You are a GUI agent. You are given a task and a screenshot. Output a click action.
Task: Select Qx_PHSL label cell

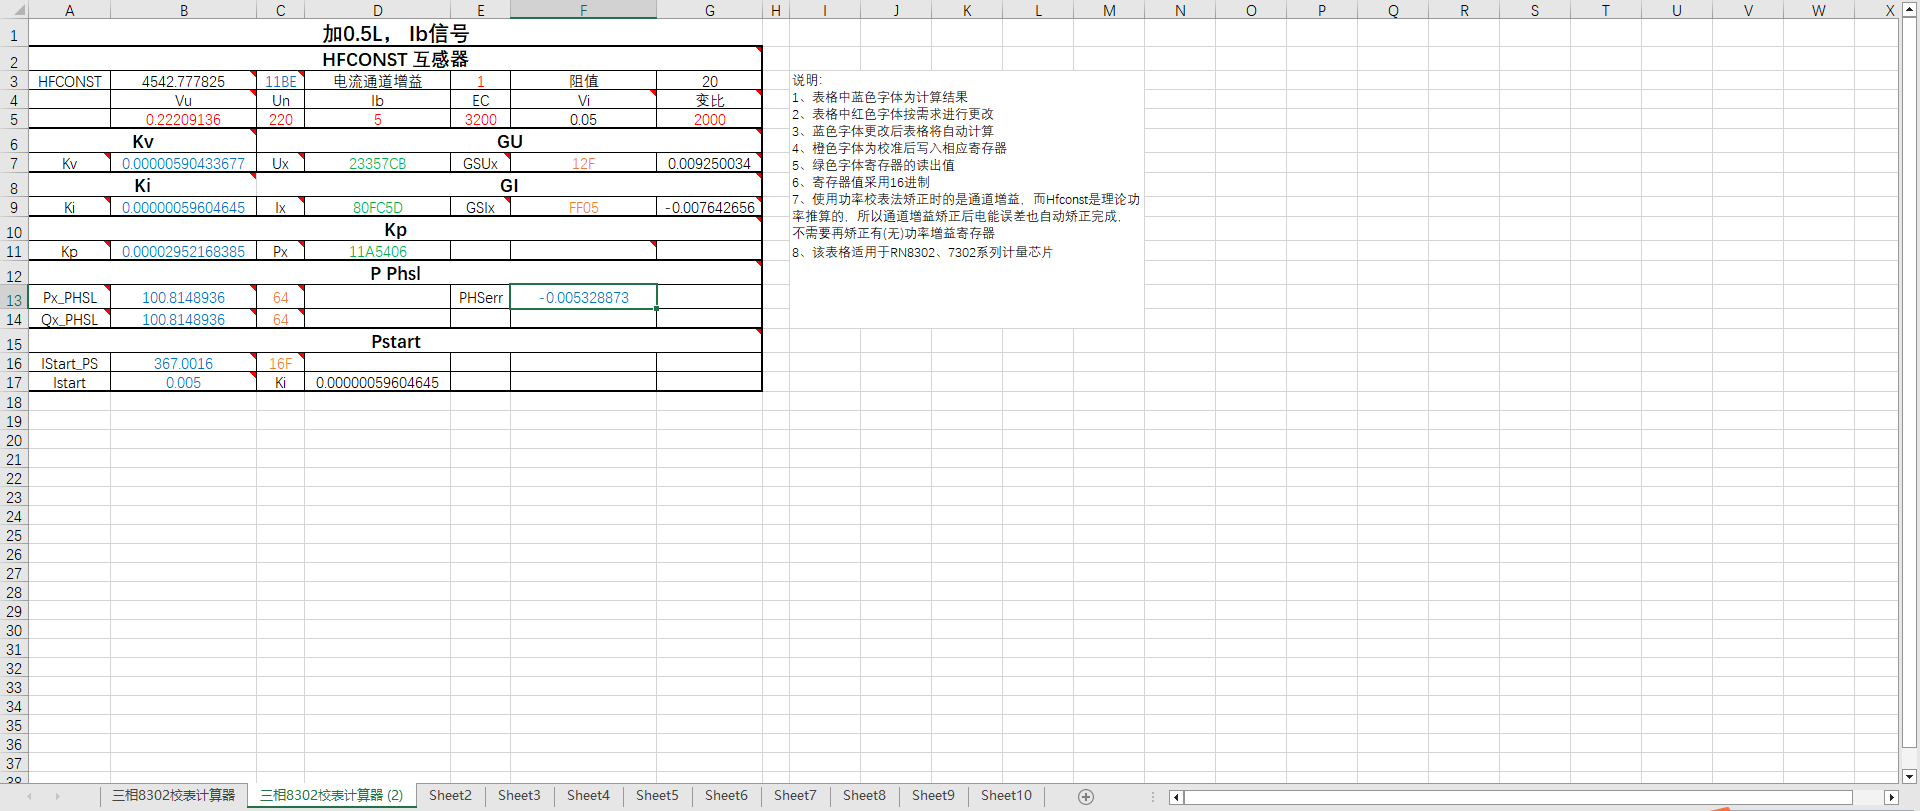tap(69, 319)
